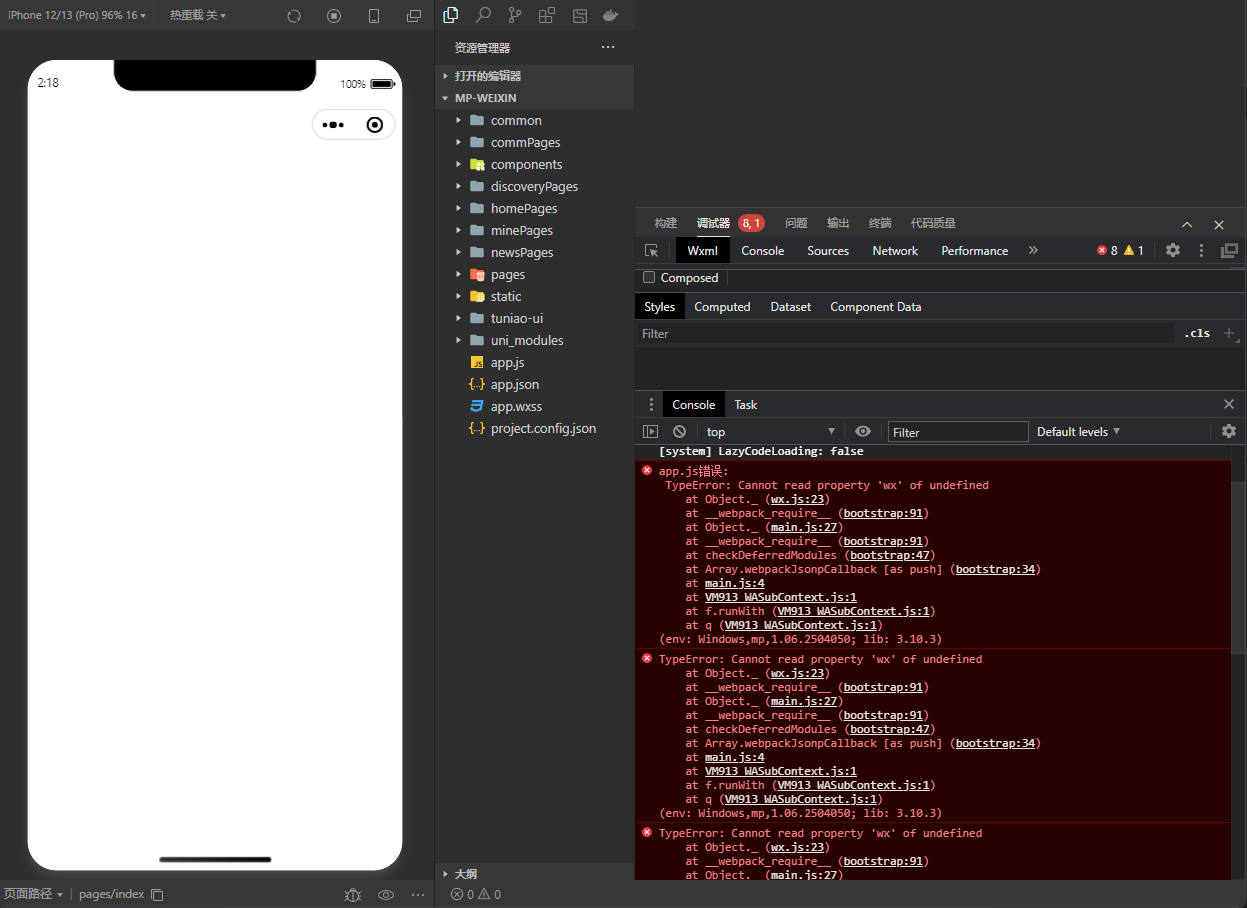
Task: Copy the pages/index page path
Action: pos(157,894)
